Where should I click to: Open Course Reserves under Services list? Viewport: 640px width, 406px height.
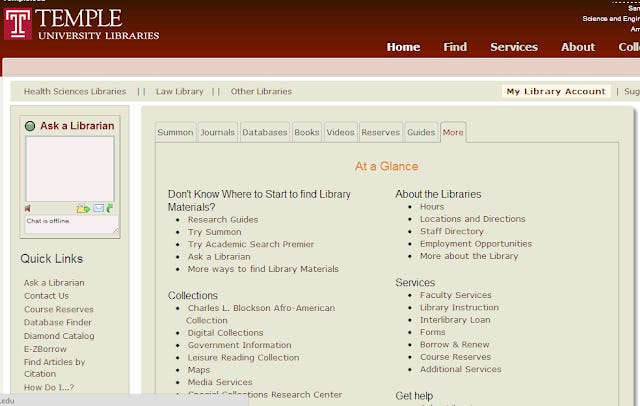coord(456,357)
